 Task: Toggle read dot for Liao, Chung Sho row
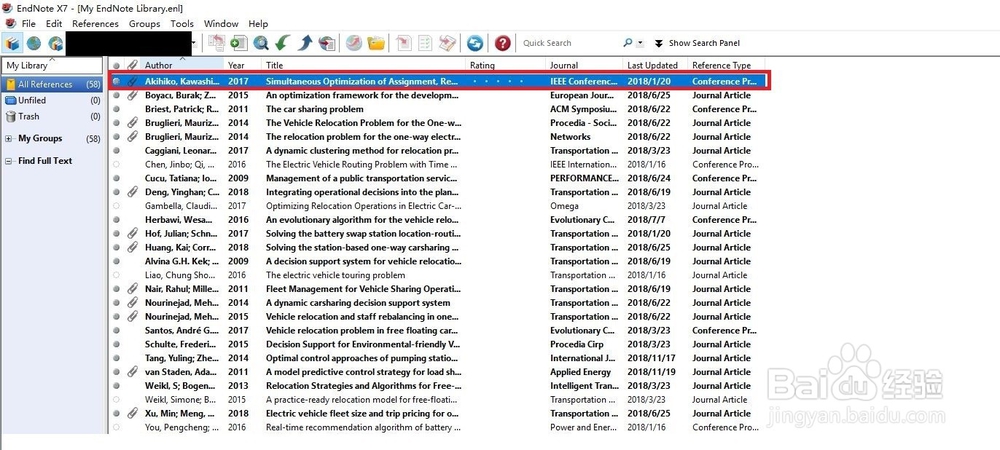point(116,275)
